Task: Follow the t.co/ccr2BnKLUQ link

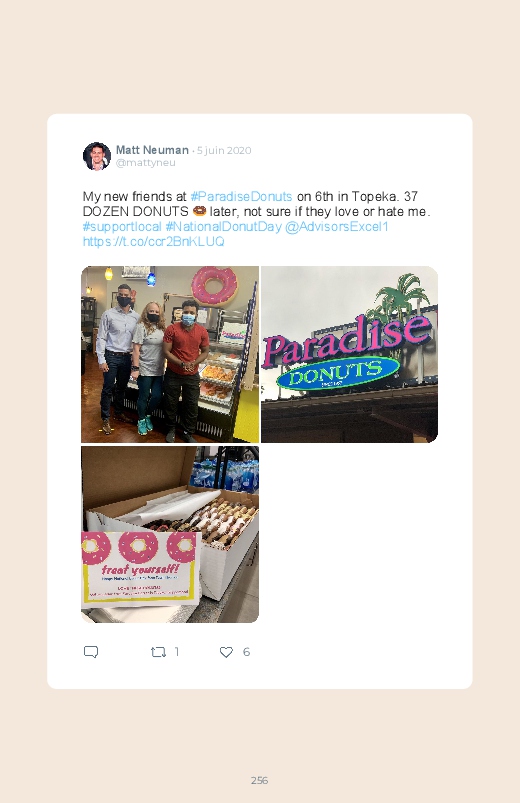Action: tap(154, 241)
